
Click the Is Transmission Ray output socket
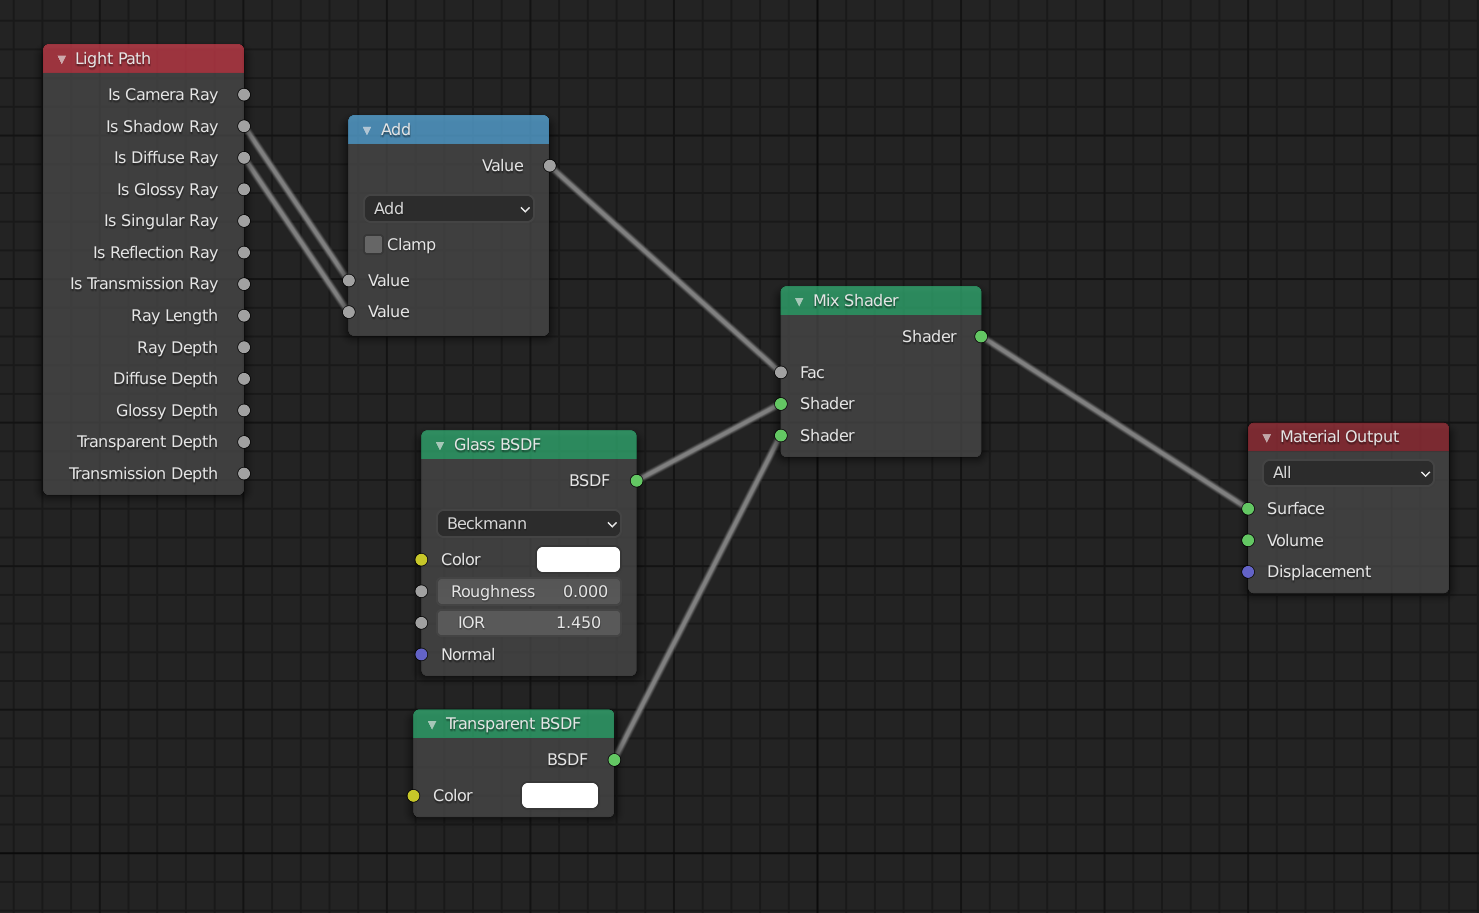coord(244,284)
